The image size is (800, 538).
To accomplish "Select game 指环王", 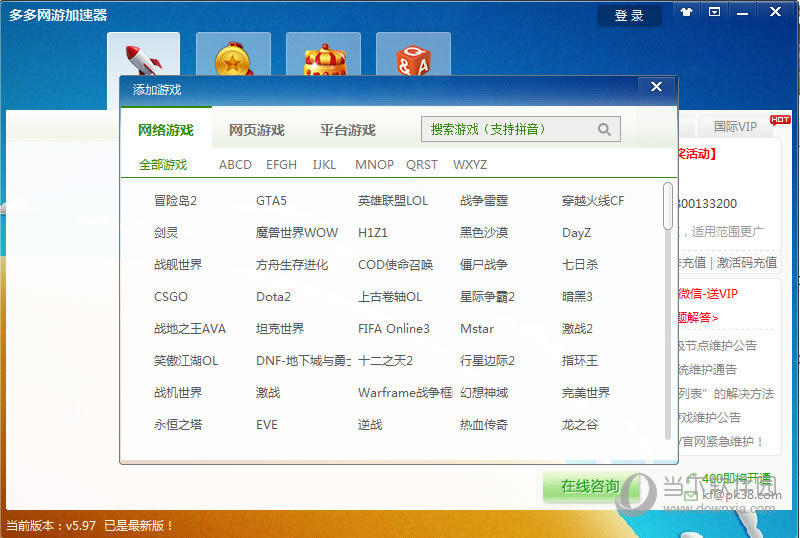I will pos(580,361).
